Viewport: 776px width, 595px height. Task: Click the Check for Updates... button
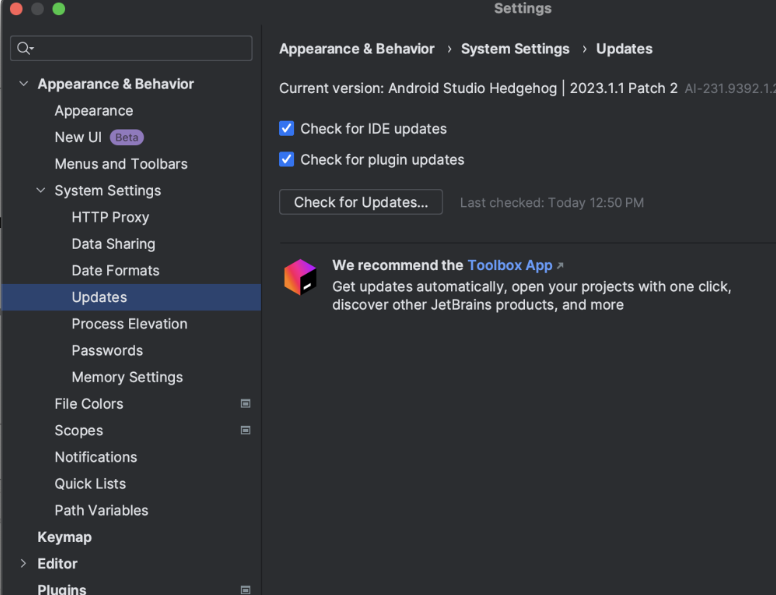click(x=361, y=202)
